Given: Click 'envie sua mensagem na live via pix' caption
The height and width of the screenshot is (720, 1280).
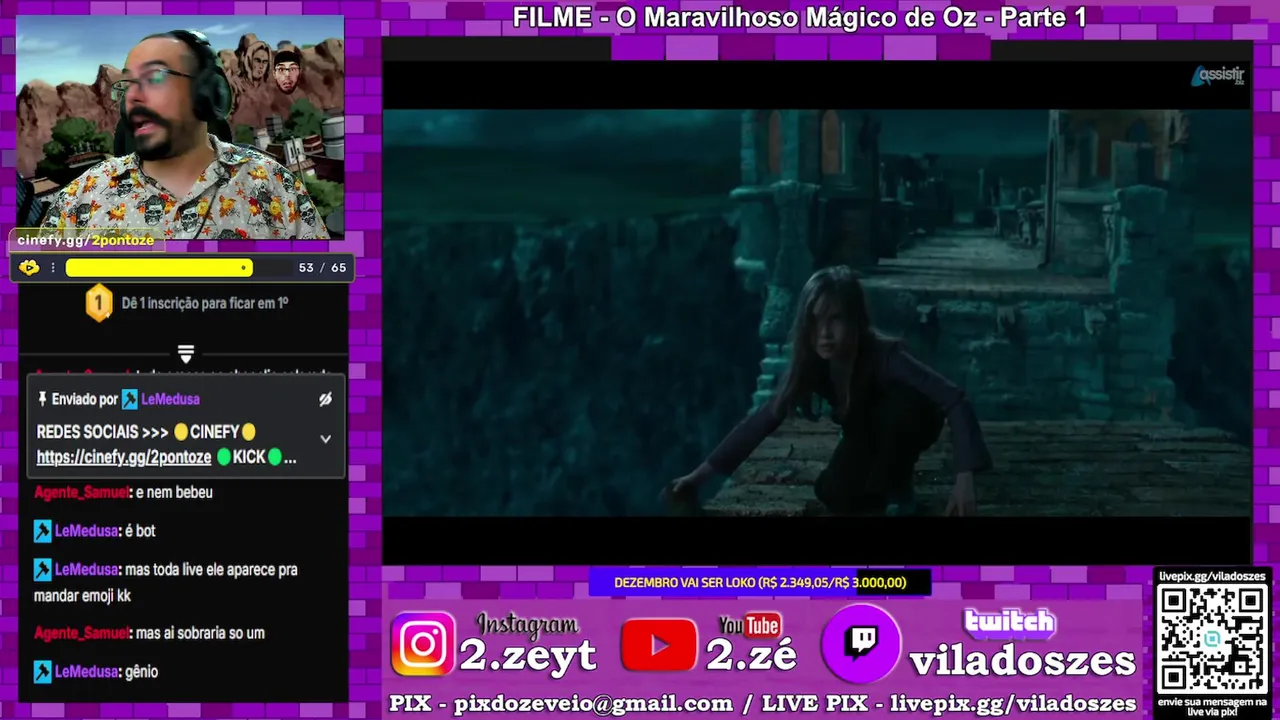Looking at the screenshot, I should coord(1211,707).
